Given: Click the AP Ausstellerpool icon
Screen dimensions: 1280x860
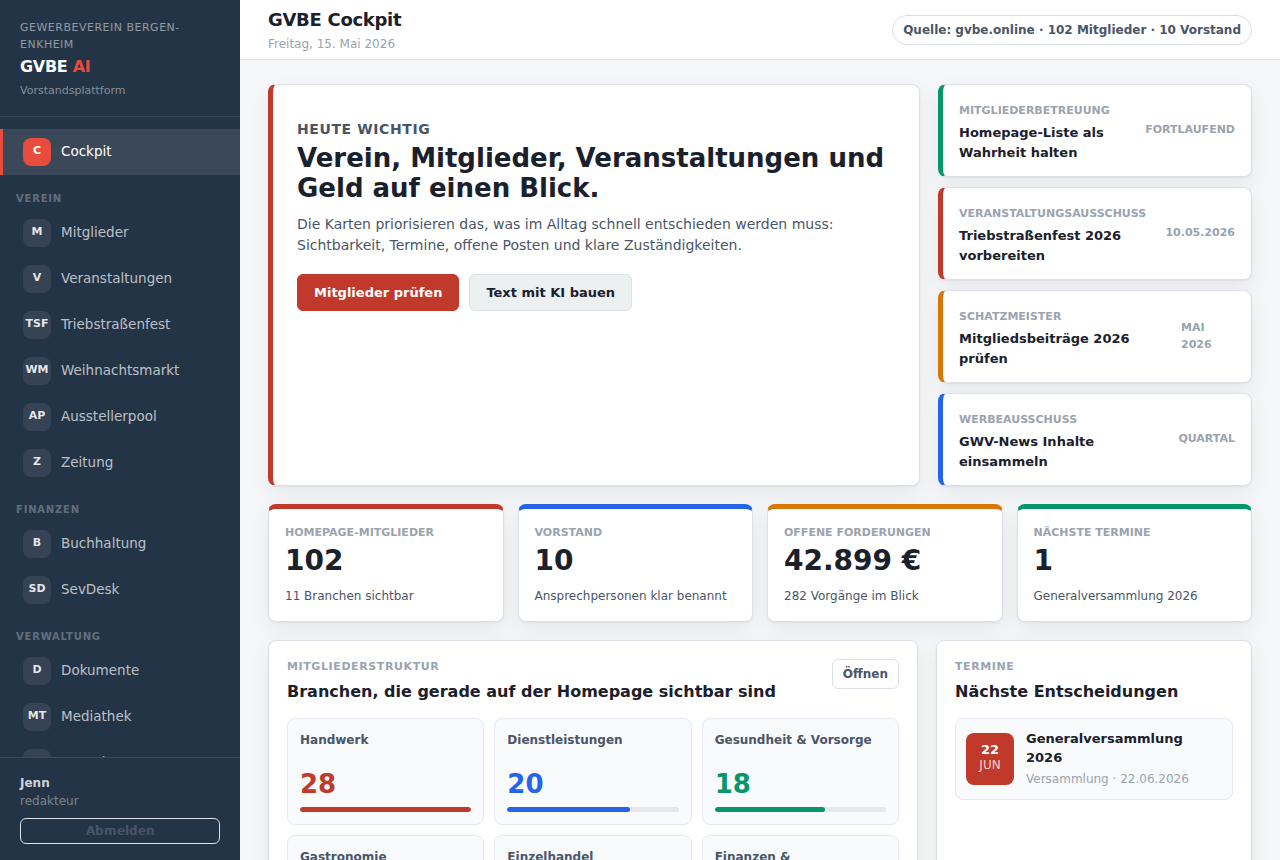Looking at the screenshot, I should [x=37, y=416].
